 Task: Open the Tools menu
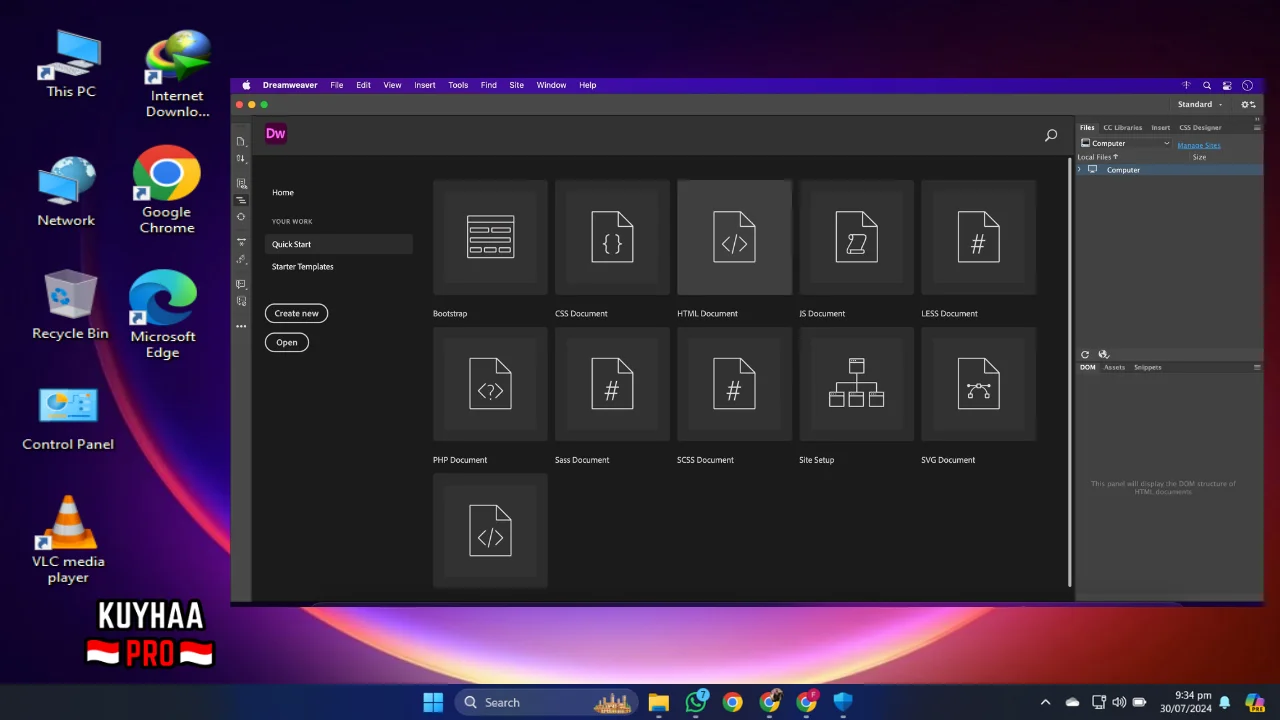(458, 85)
